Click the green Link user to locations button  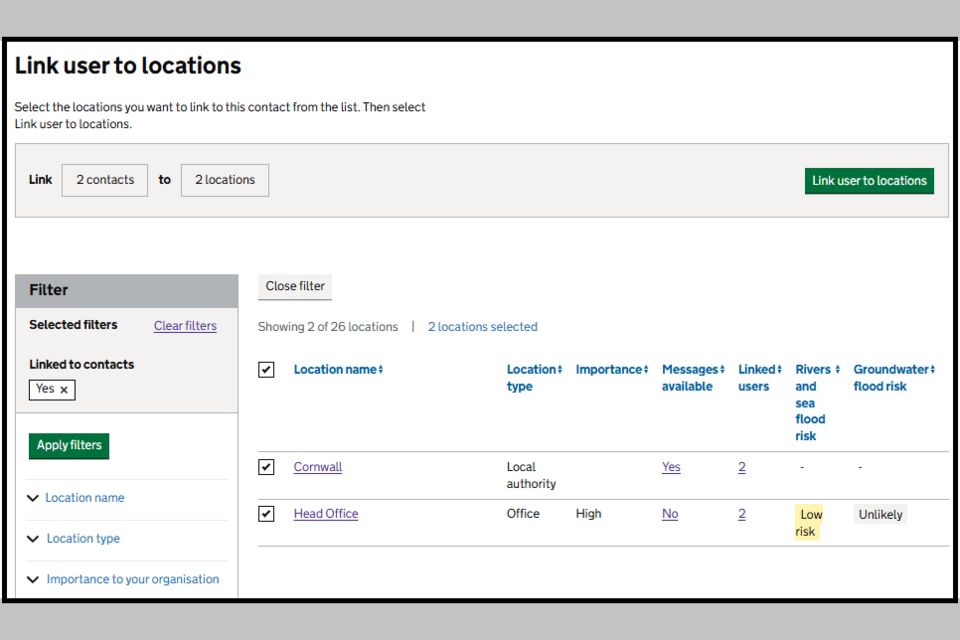[869, 181]
